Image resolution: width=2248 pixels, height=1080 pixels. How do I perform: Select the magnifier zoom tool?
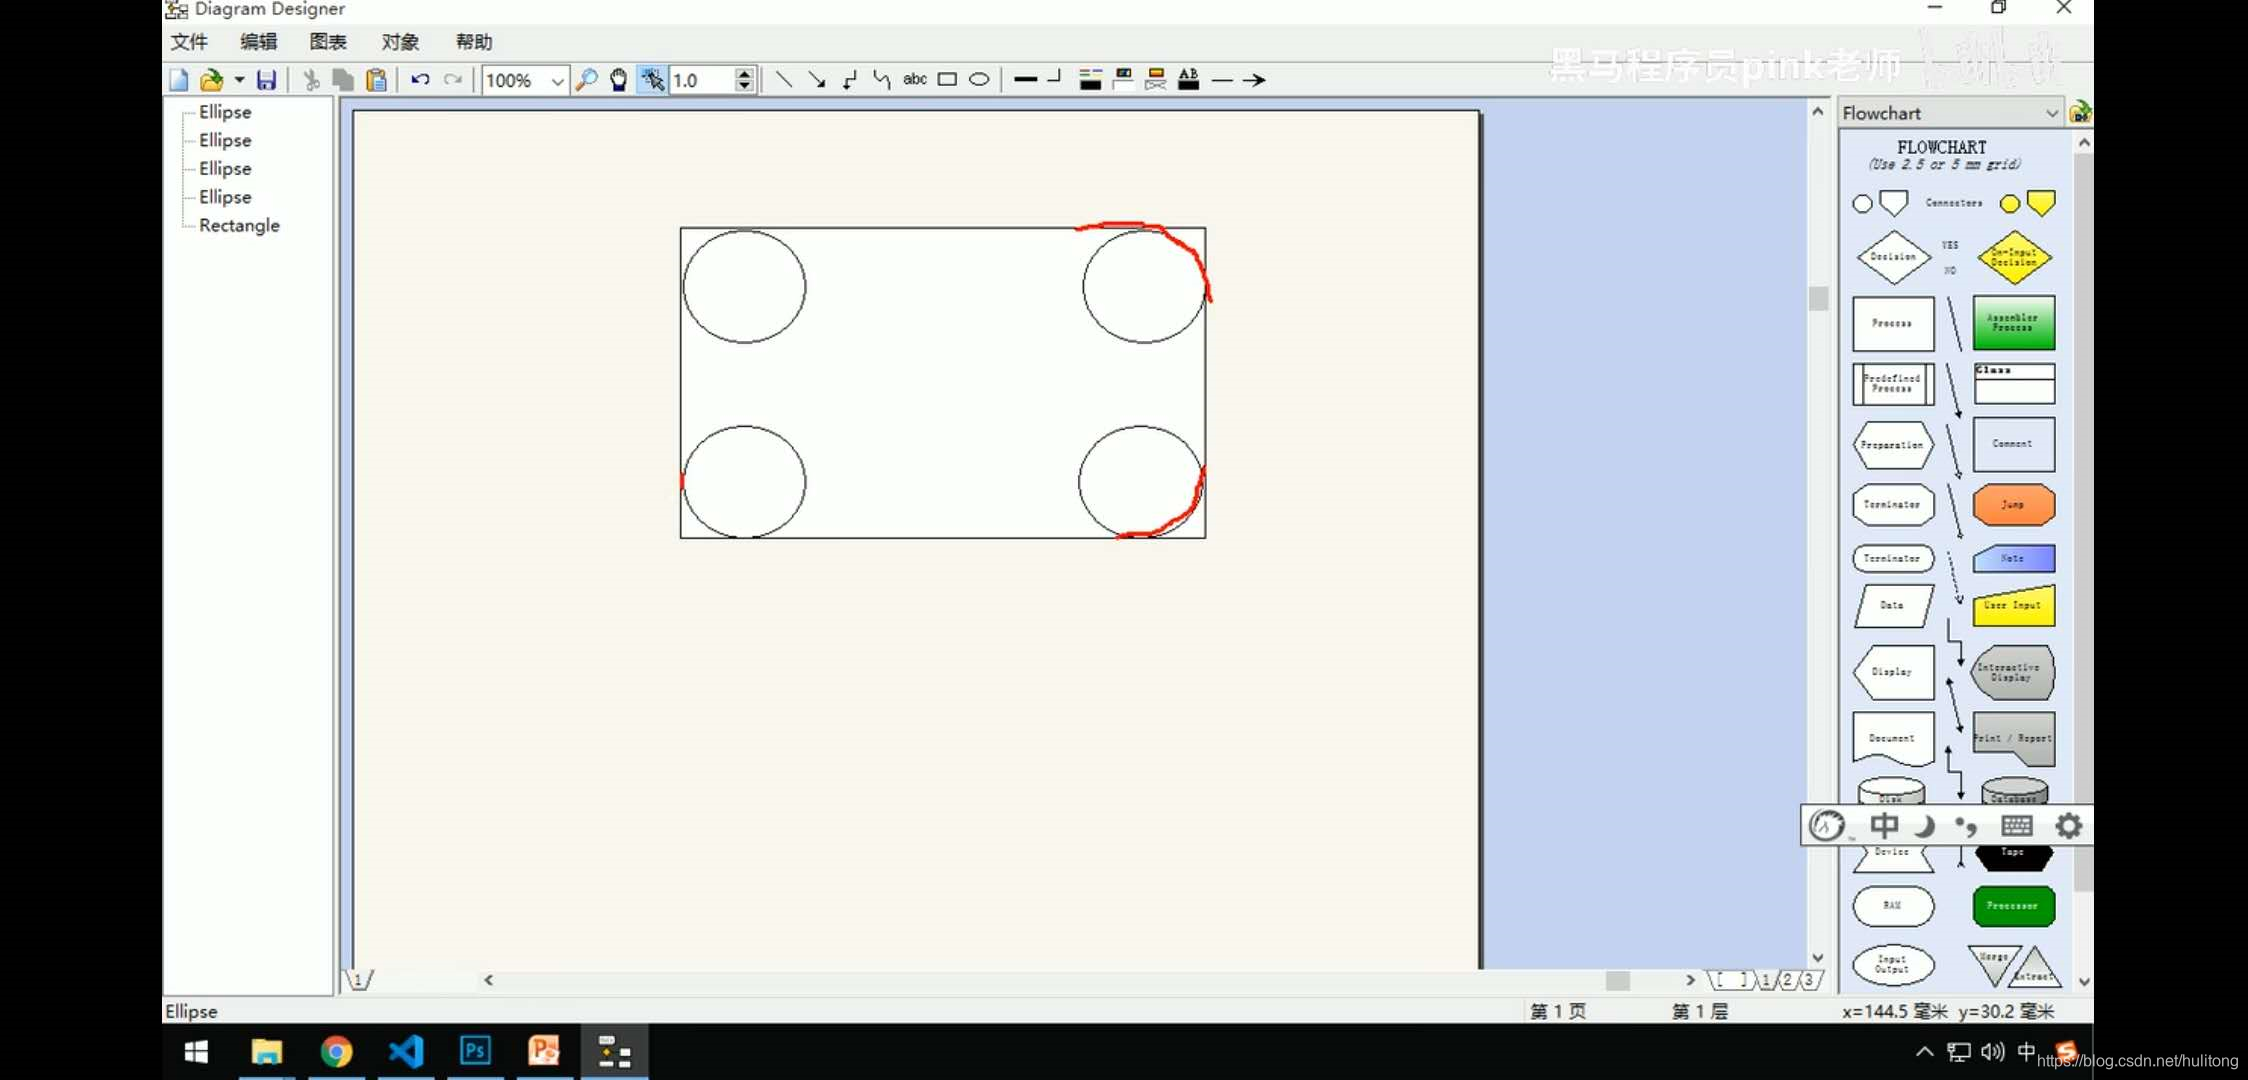pyautogui.click(x=587, y=80)
